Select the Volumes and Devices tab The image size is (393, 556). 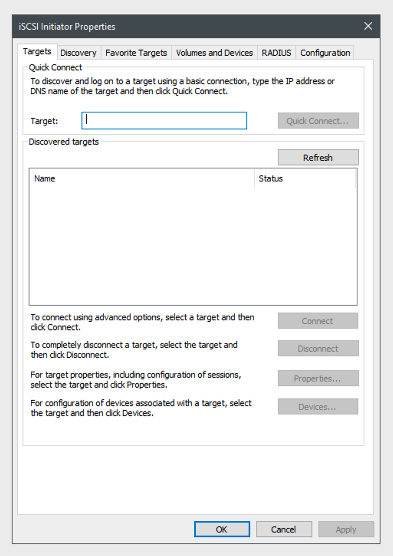pyautogui.click(x=214, y=53)
